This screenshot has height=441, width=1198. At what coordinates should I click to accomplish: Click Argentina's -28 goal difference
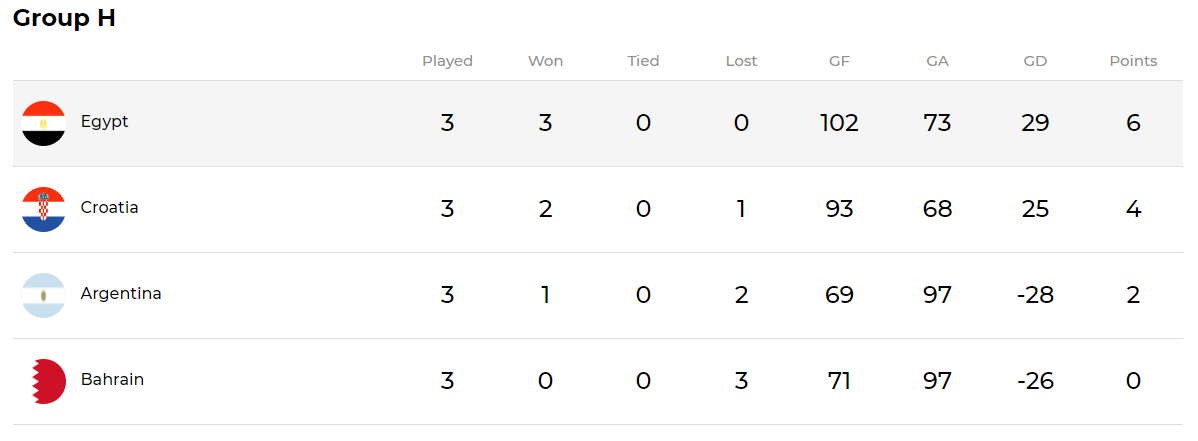1035,295
